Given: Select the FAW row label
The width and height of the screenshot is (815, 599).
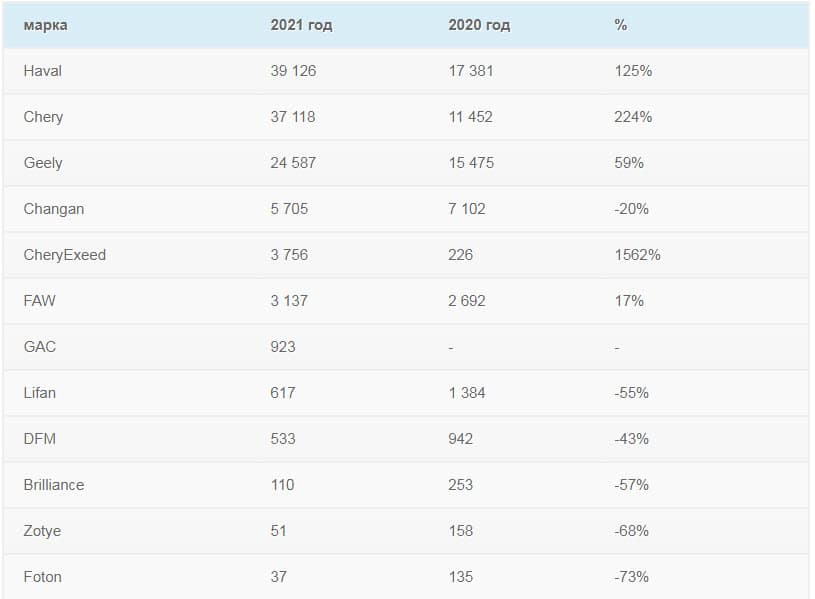Looking at the screenshot, I should tap(39, 301).
